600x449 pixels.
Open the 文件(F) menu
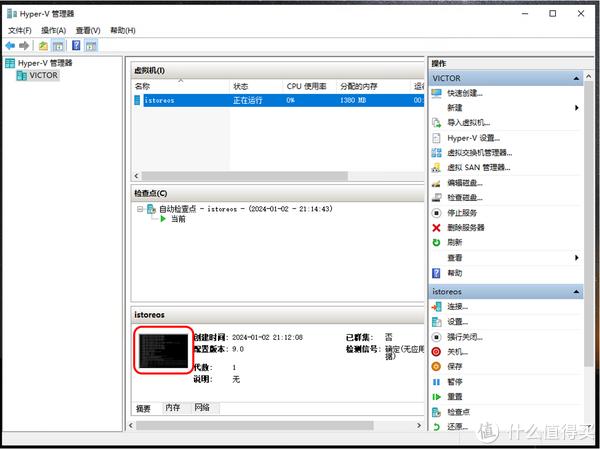coord(20,30)
